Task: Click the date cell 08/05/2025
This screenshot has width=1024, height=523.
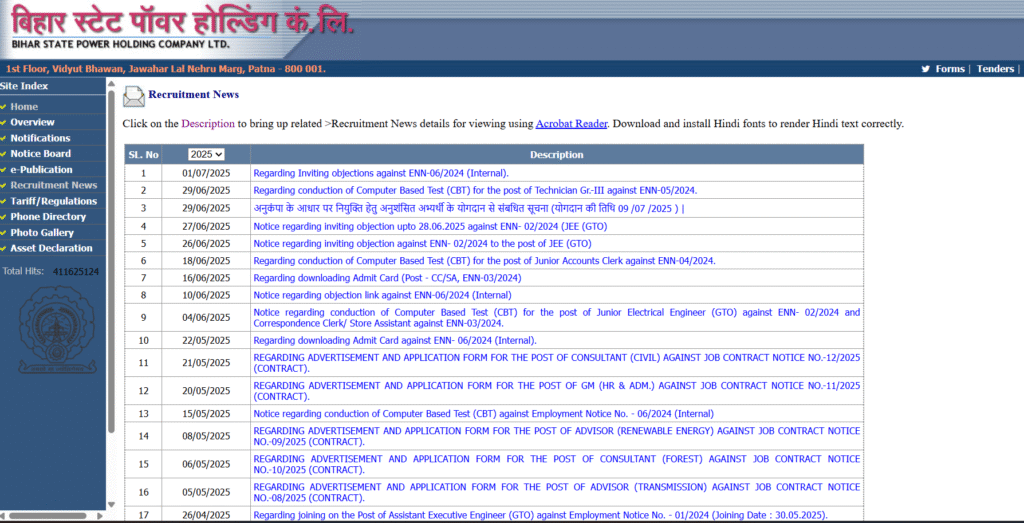Action: click(x=206, y=437)
